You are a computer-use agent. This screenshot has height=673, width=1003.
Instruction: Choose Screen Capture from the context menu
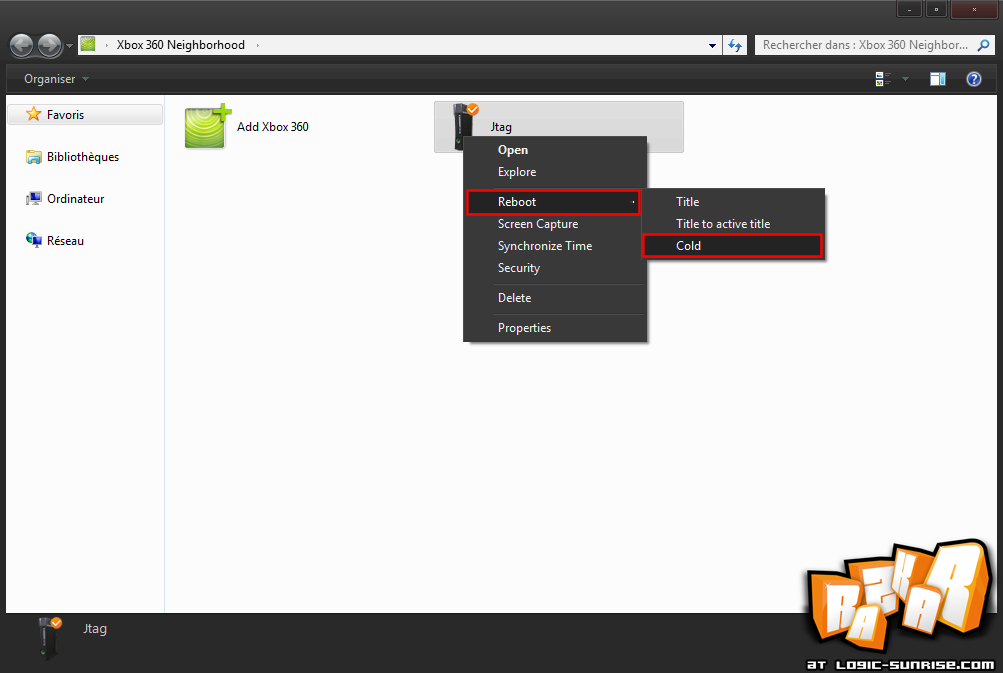click(x=555, y=224)
